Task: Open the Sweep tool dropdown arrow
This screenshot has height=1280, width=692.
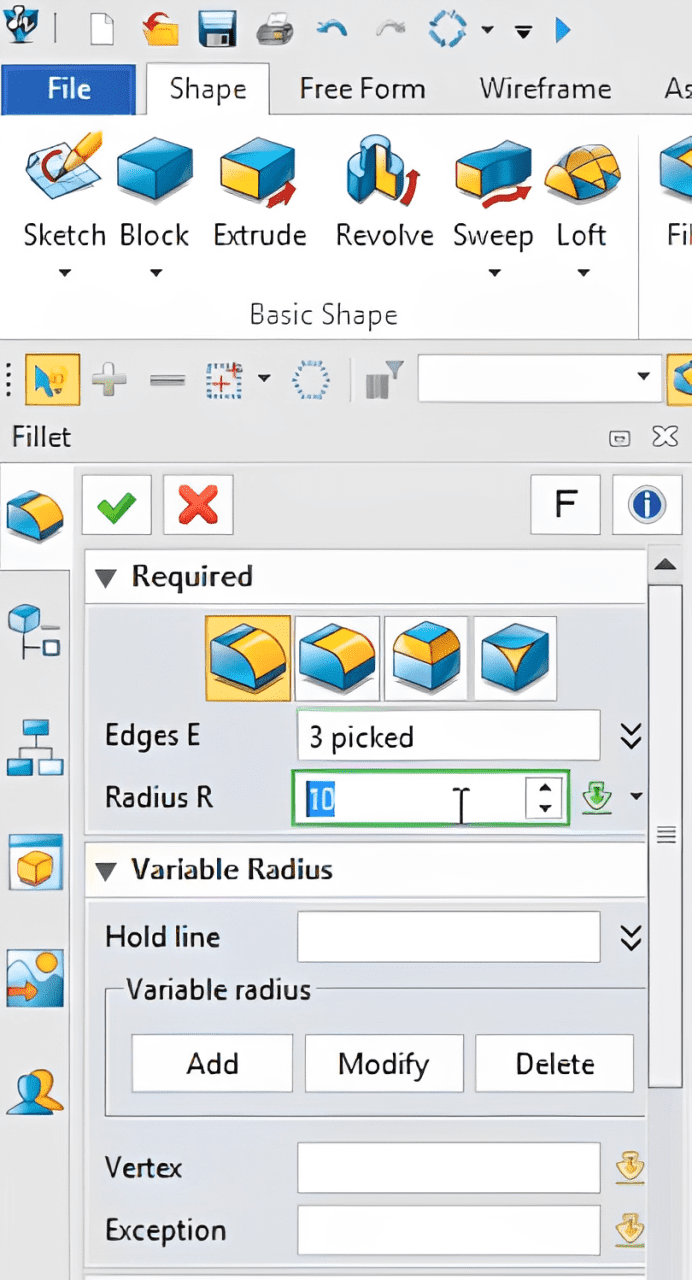Action: tap(493, 273)
